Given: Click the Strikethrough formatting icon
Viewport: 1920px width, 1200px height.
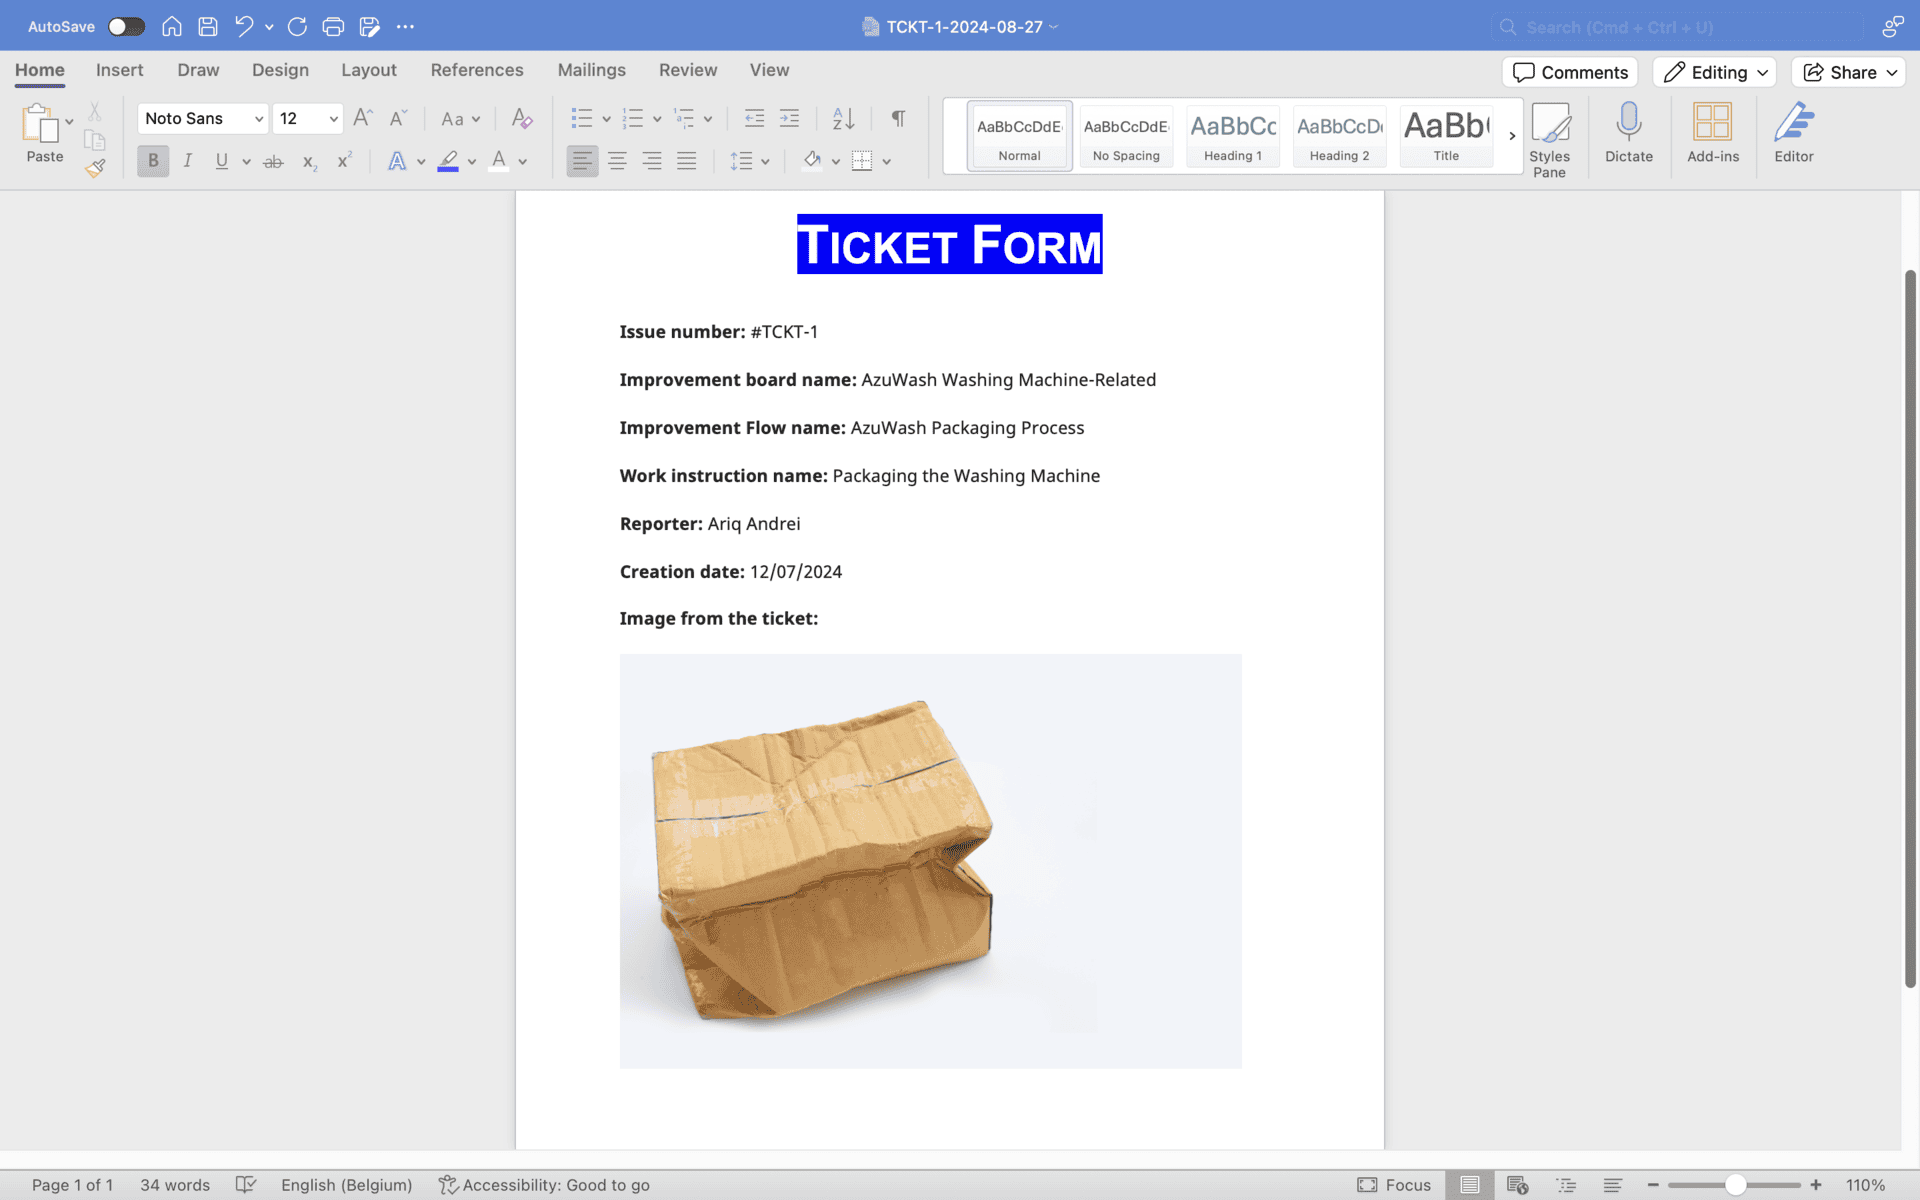Looking at the screenshot, I should click(273, 161).
